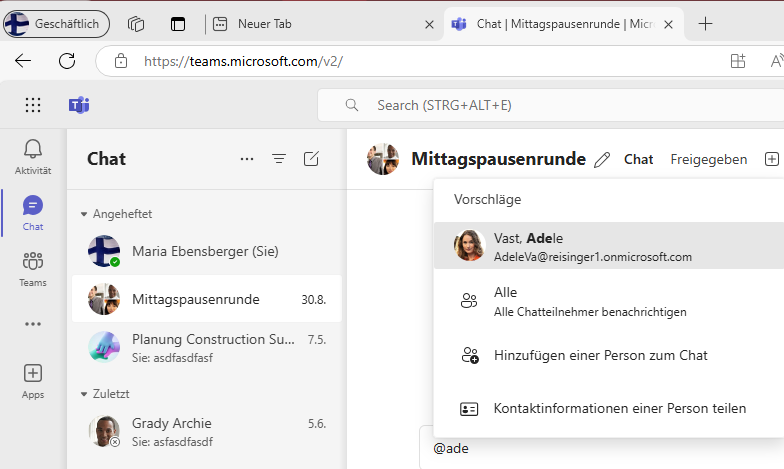This screenshot has height=469, width=784.
Task: Open chat list more options ellipsis
Action: pos(247,159)
